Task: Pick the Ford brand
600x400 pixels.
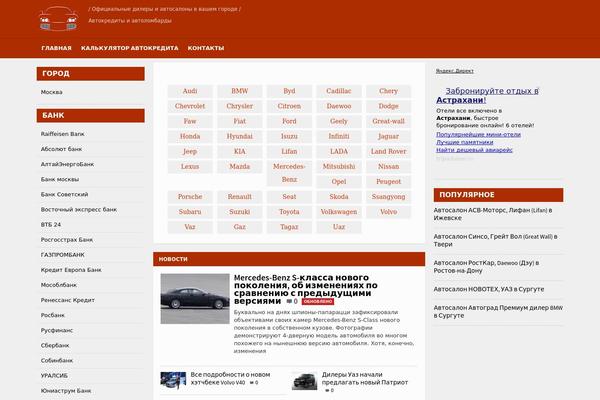Action: coord(289,121)
